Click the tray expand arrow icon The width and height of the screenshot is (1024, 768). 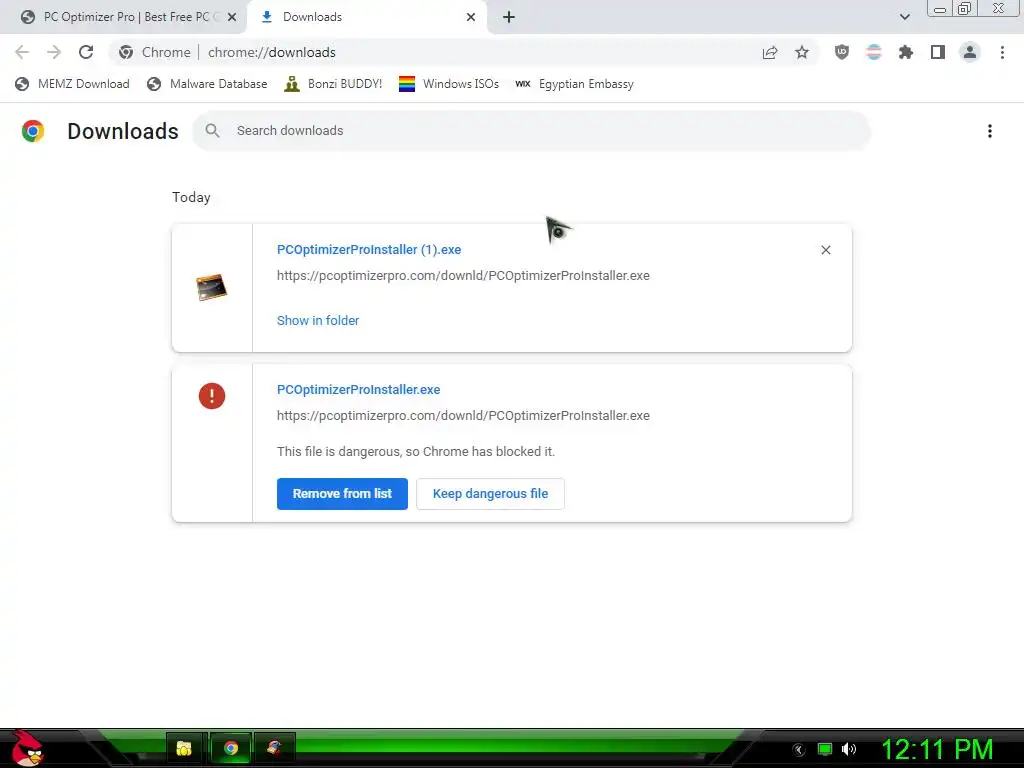click(x=799, y=750)
